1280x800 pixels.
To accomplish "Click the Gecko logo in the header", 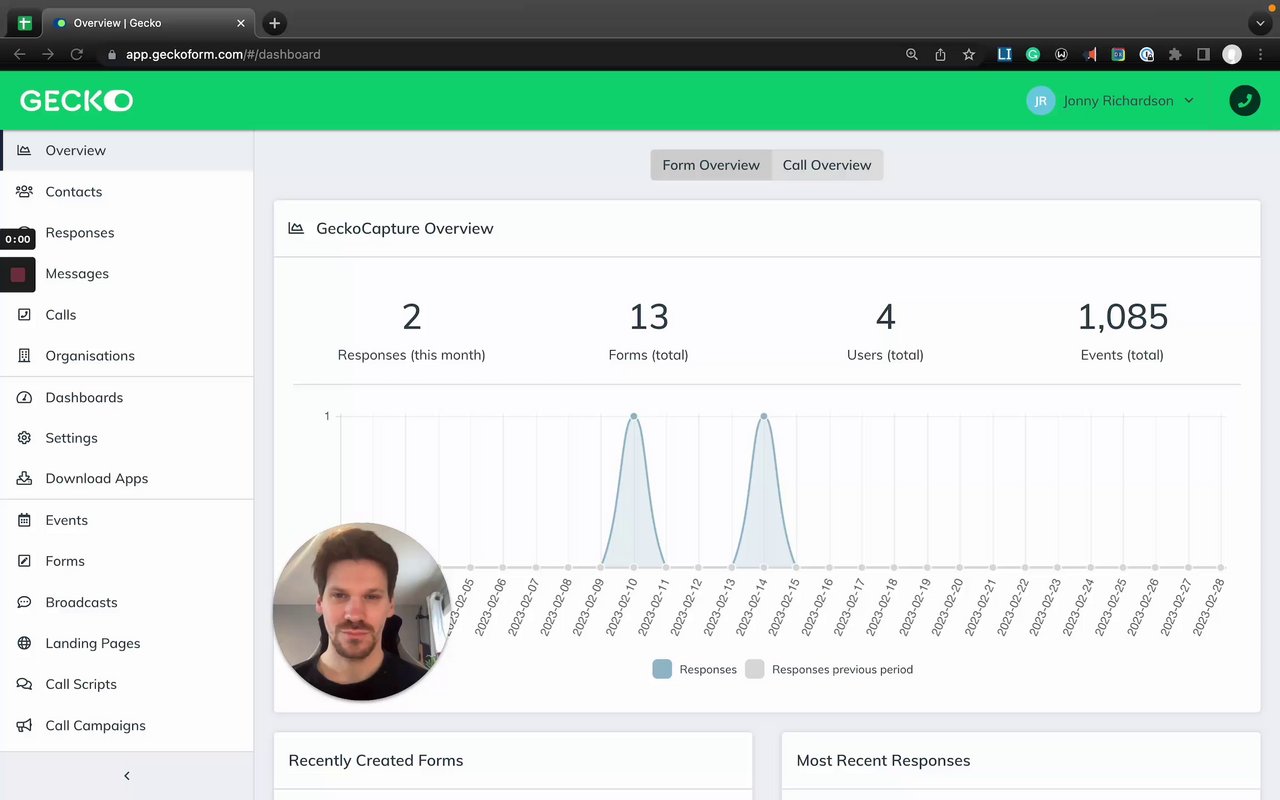I will (76, 100).
